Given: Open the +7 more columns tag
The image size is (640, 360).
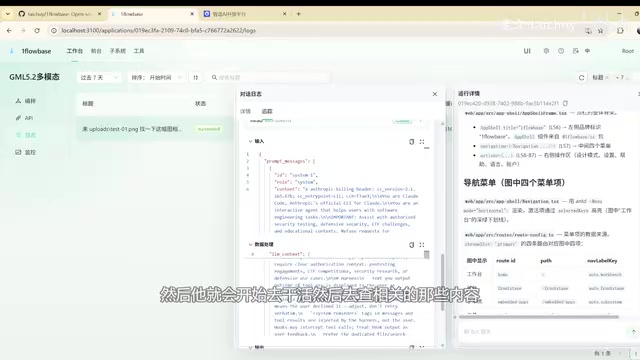Looking at the screenshot, I should [621, 78].
